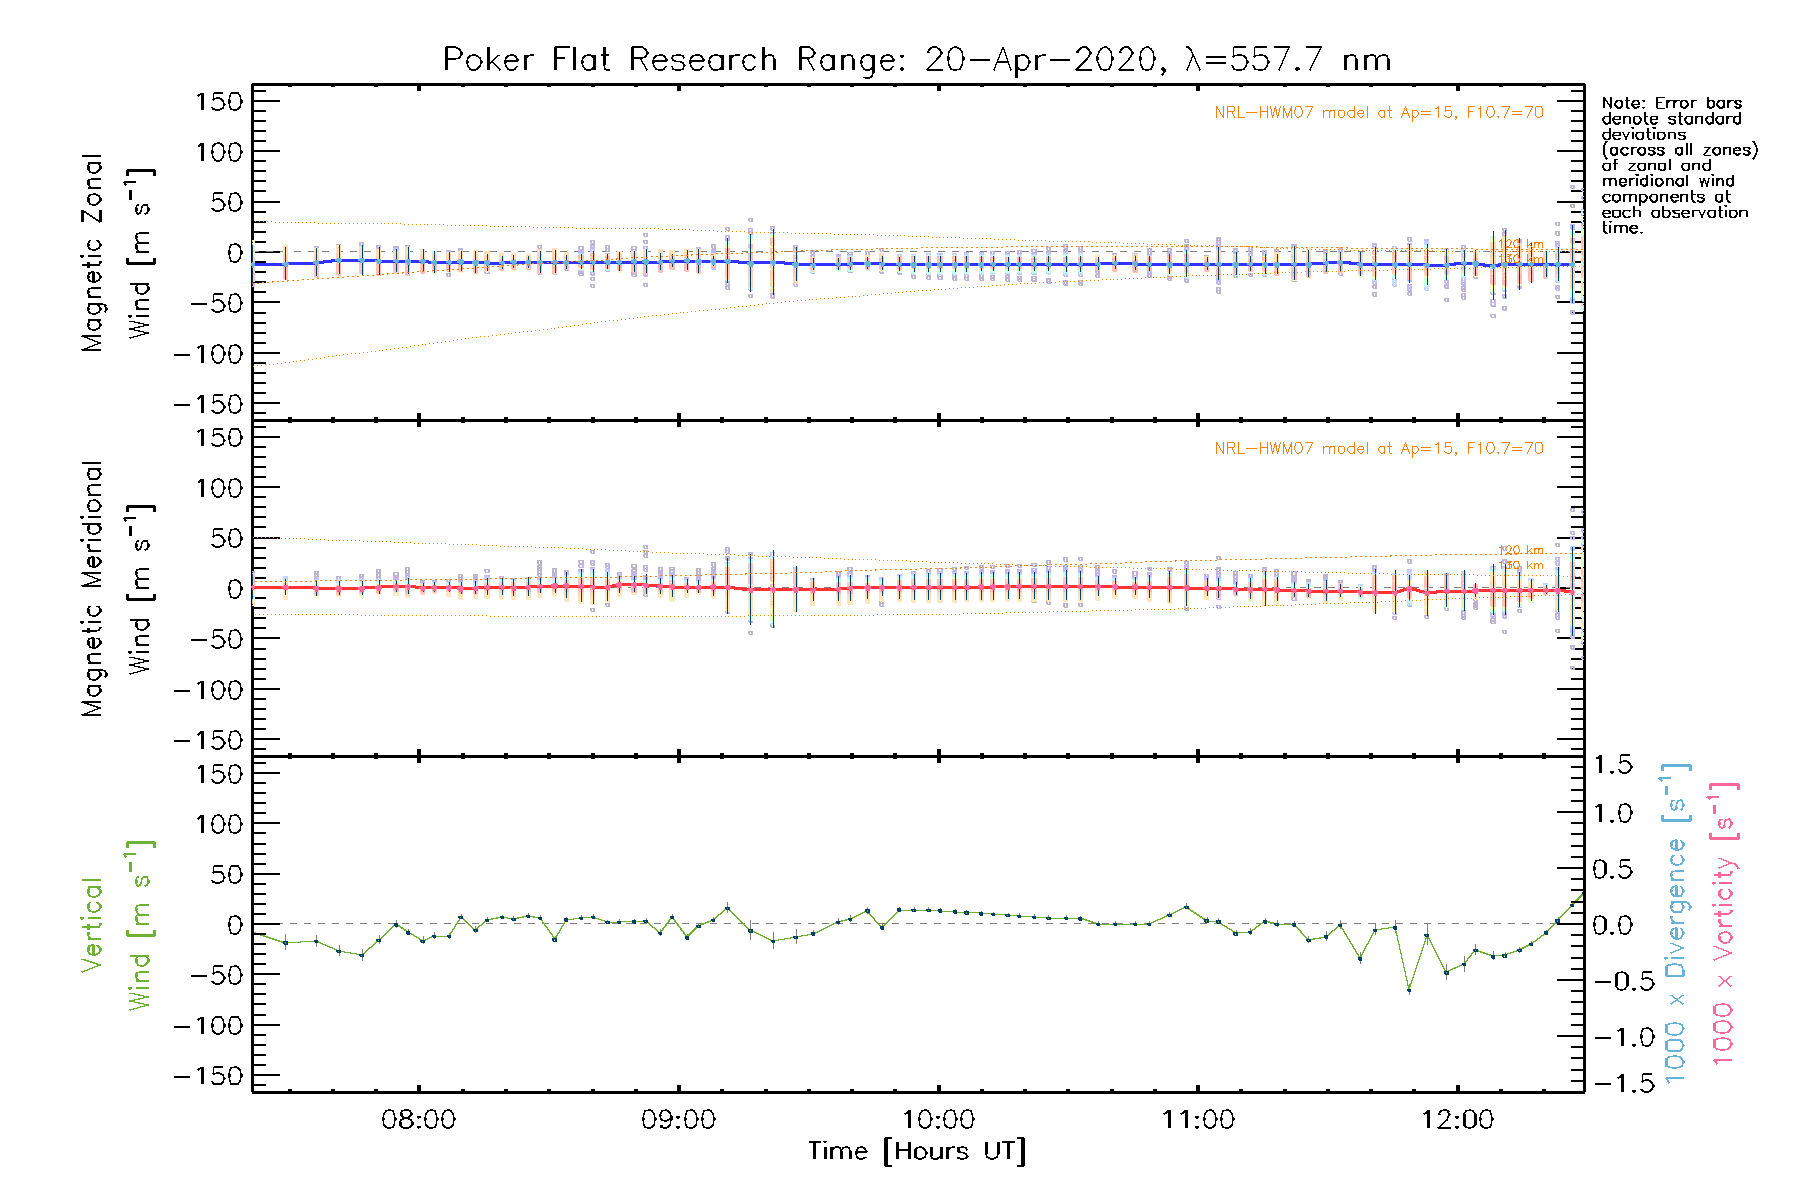The image size is (1800, 1200).
Task: Click the NRL-HWM07 model legend in meridional panel
Action: 1379,448
